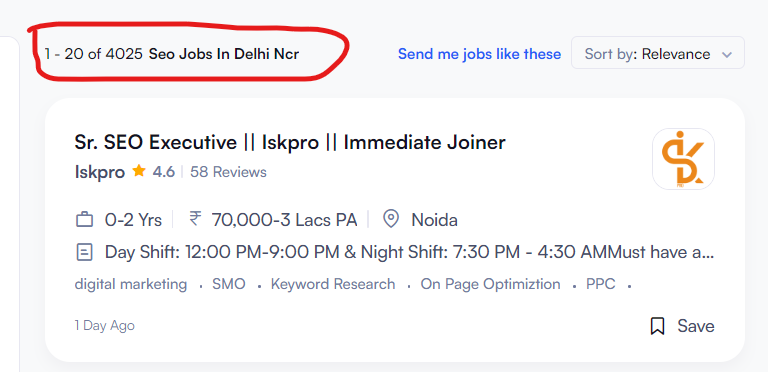Click the job description document icon
Image resolution: width=768 pixels, height=372 pixels.
pyautogui.click(x=84, y=253)
